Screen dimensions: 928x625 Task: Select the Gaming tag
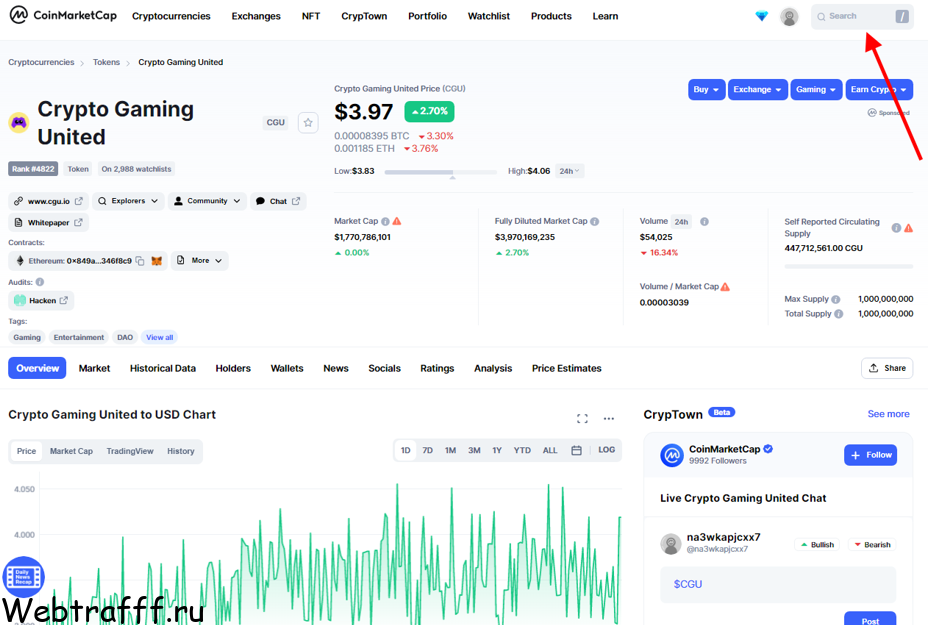[27, 337]
